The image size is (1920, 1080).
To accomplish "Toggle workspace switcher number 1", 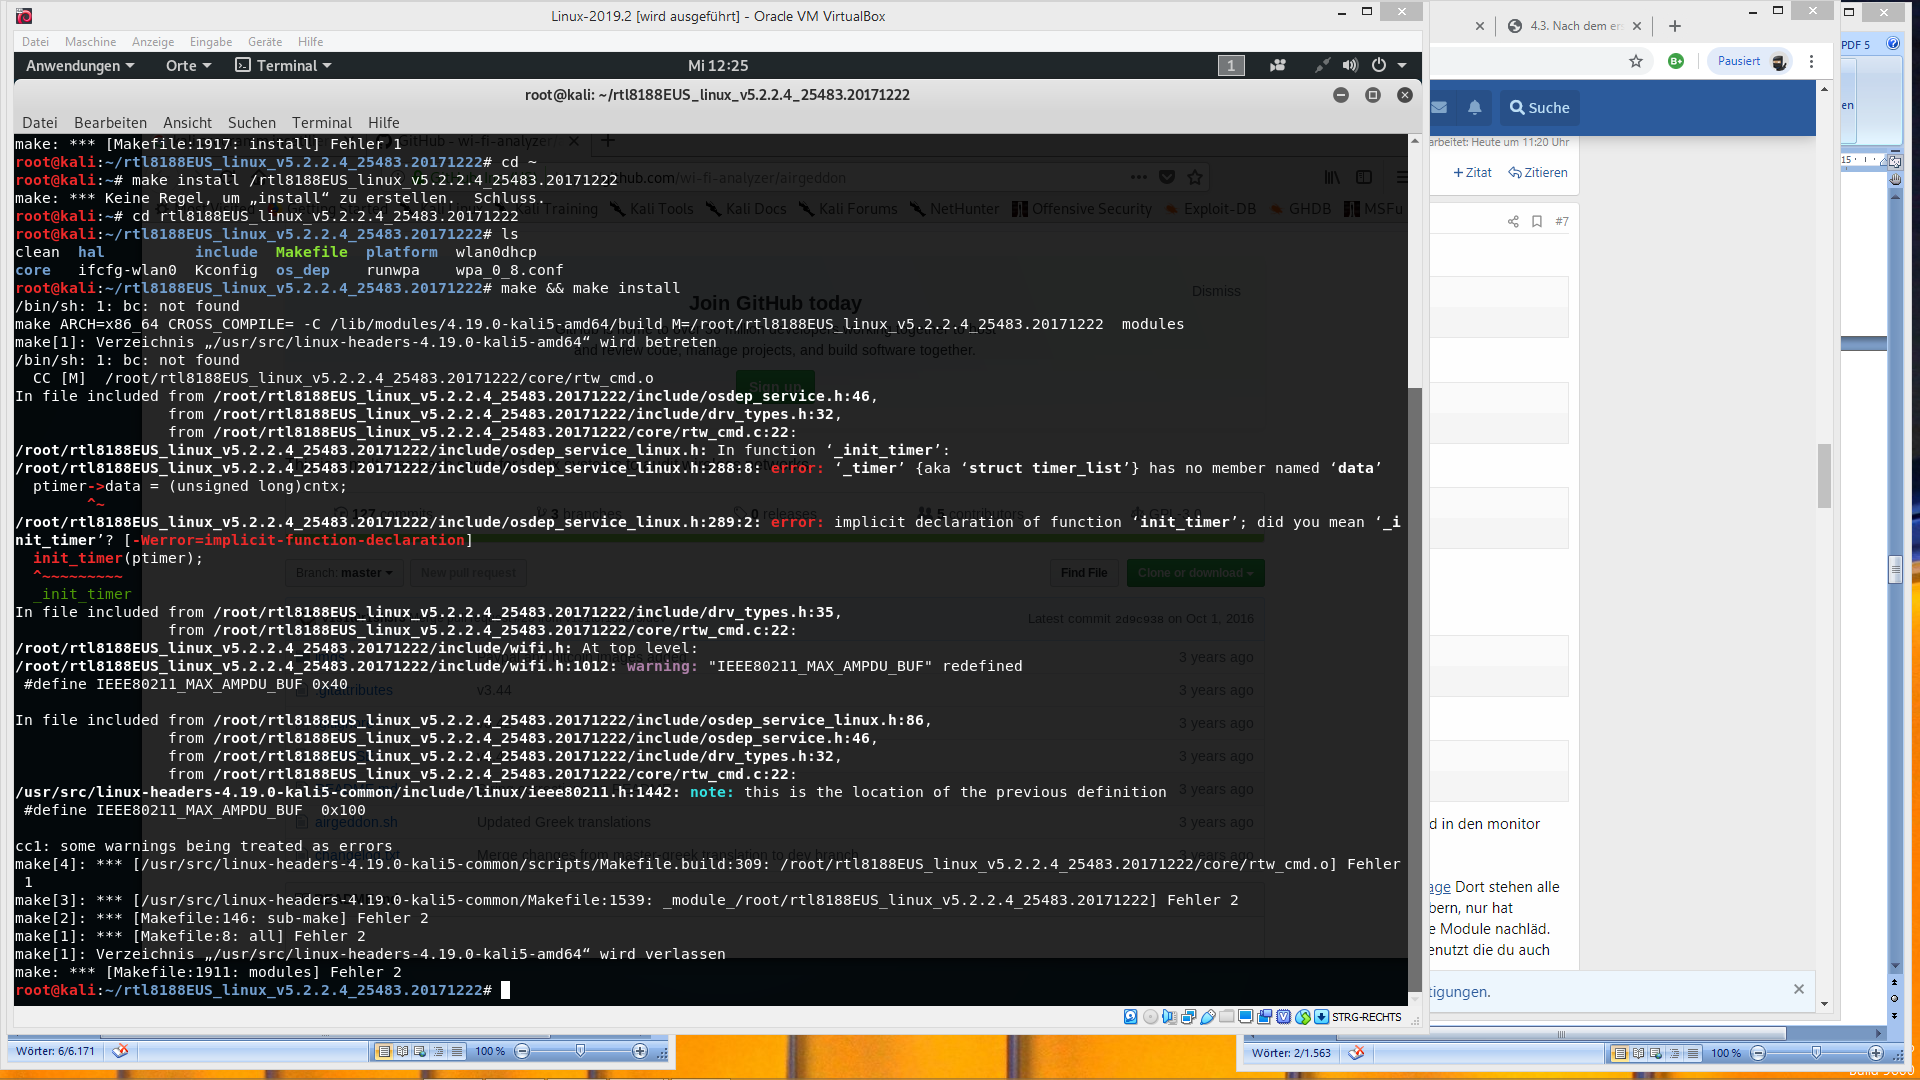I will point(1231,65).
